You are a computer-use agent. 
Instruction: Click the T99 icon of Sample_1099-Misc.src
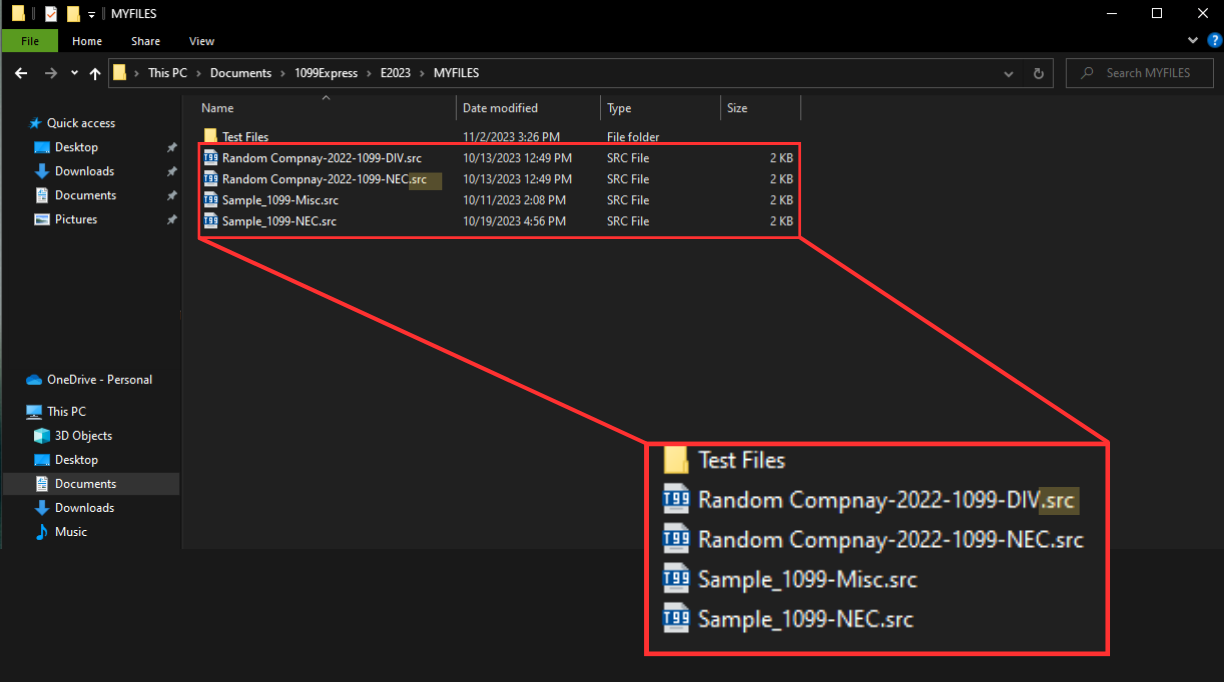click(x=211, y=200)
